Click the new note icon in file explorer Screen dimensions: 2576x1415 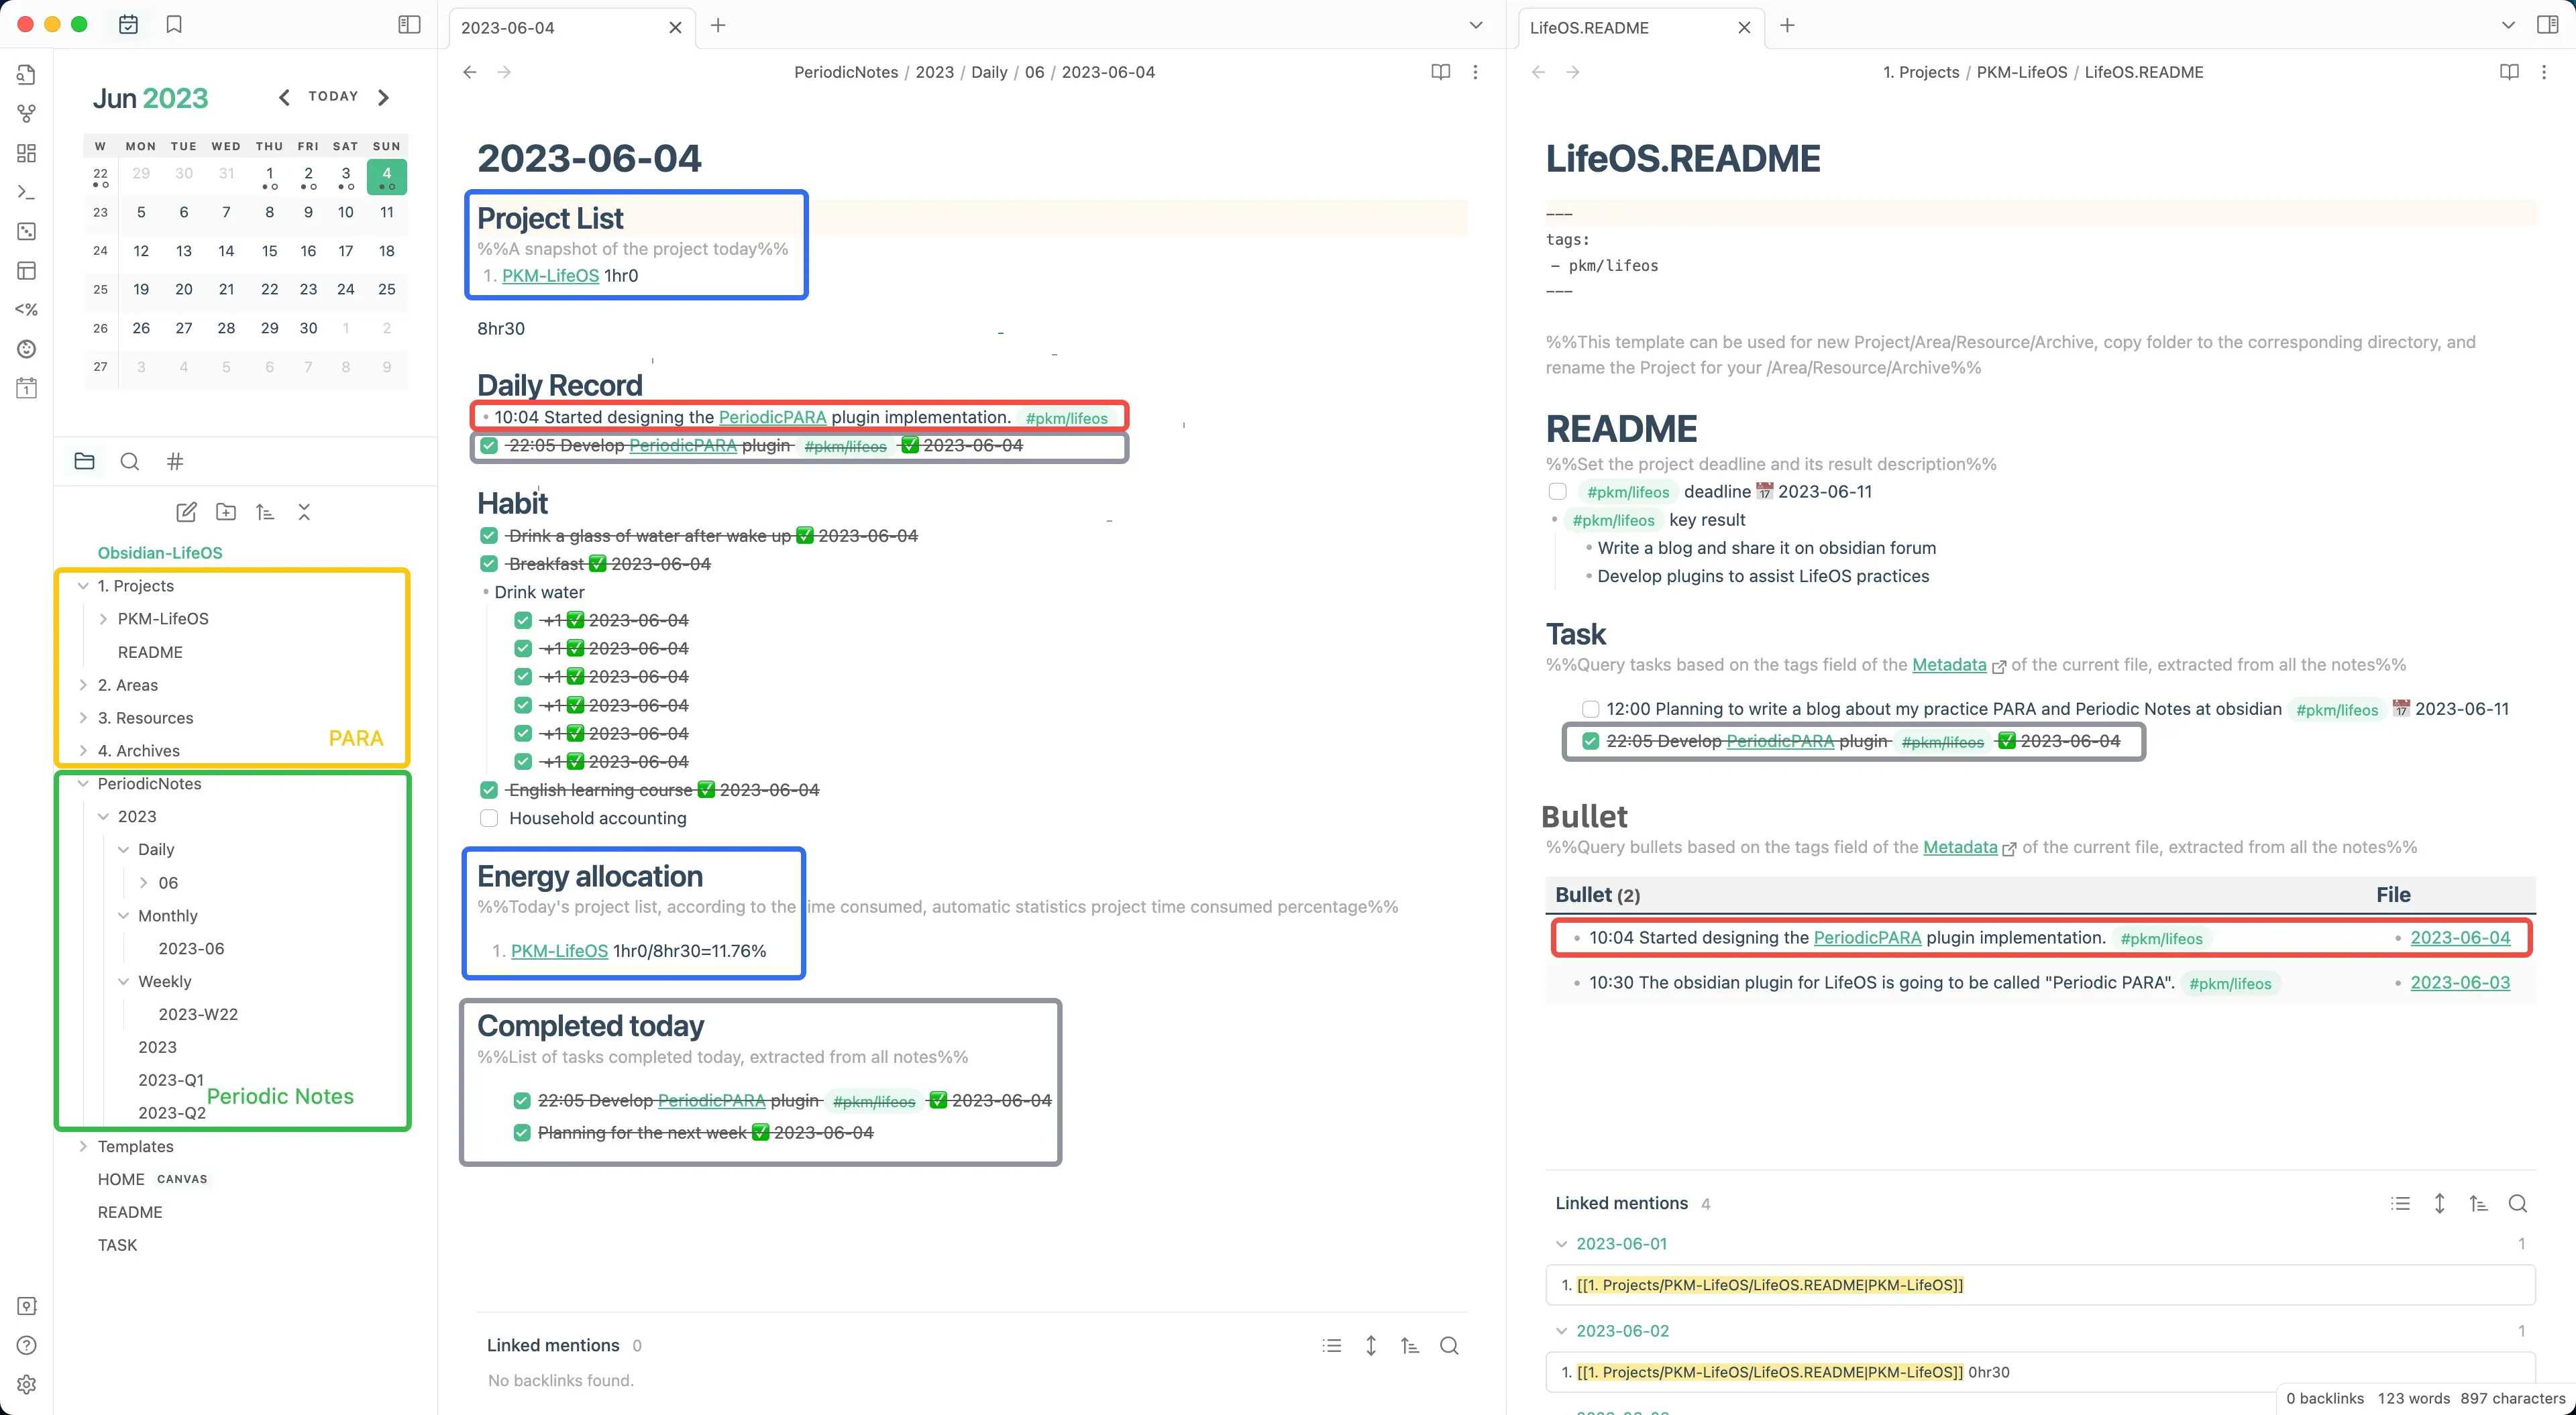(186, 512)
